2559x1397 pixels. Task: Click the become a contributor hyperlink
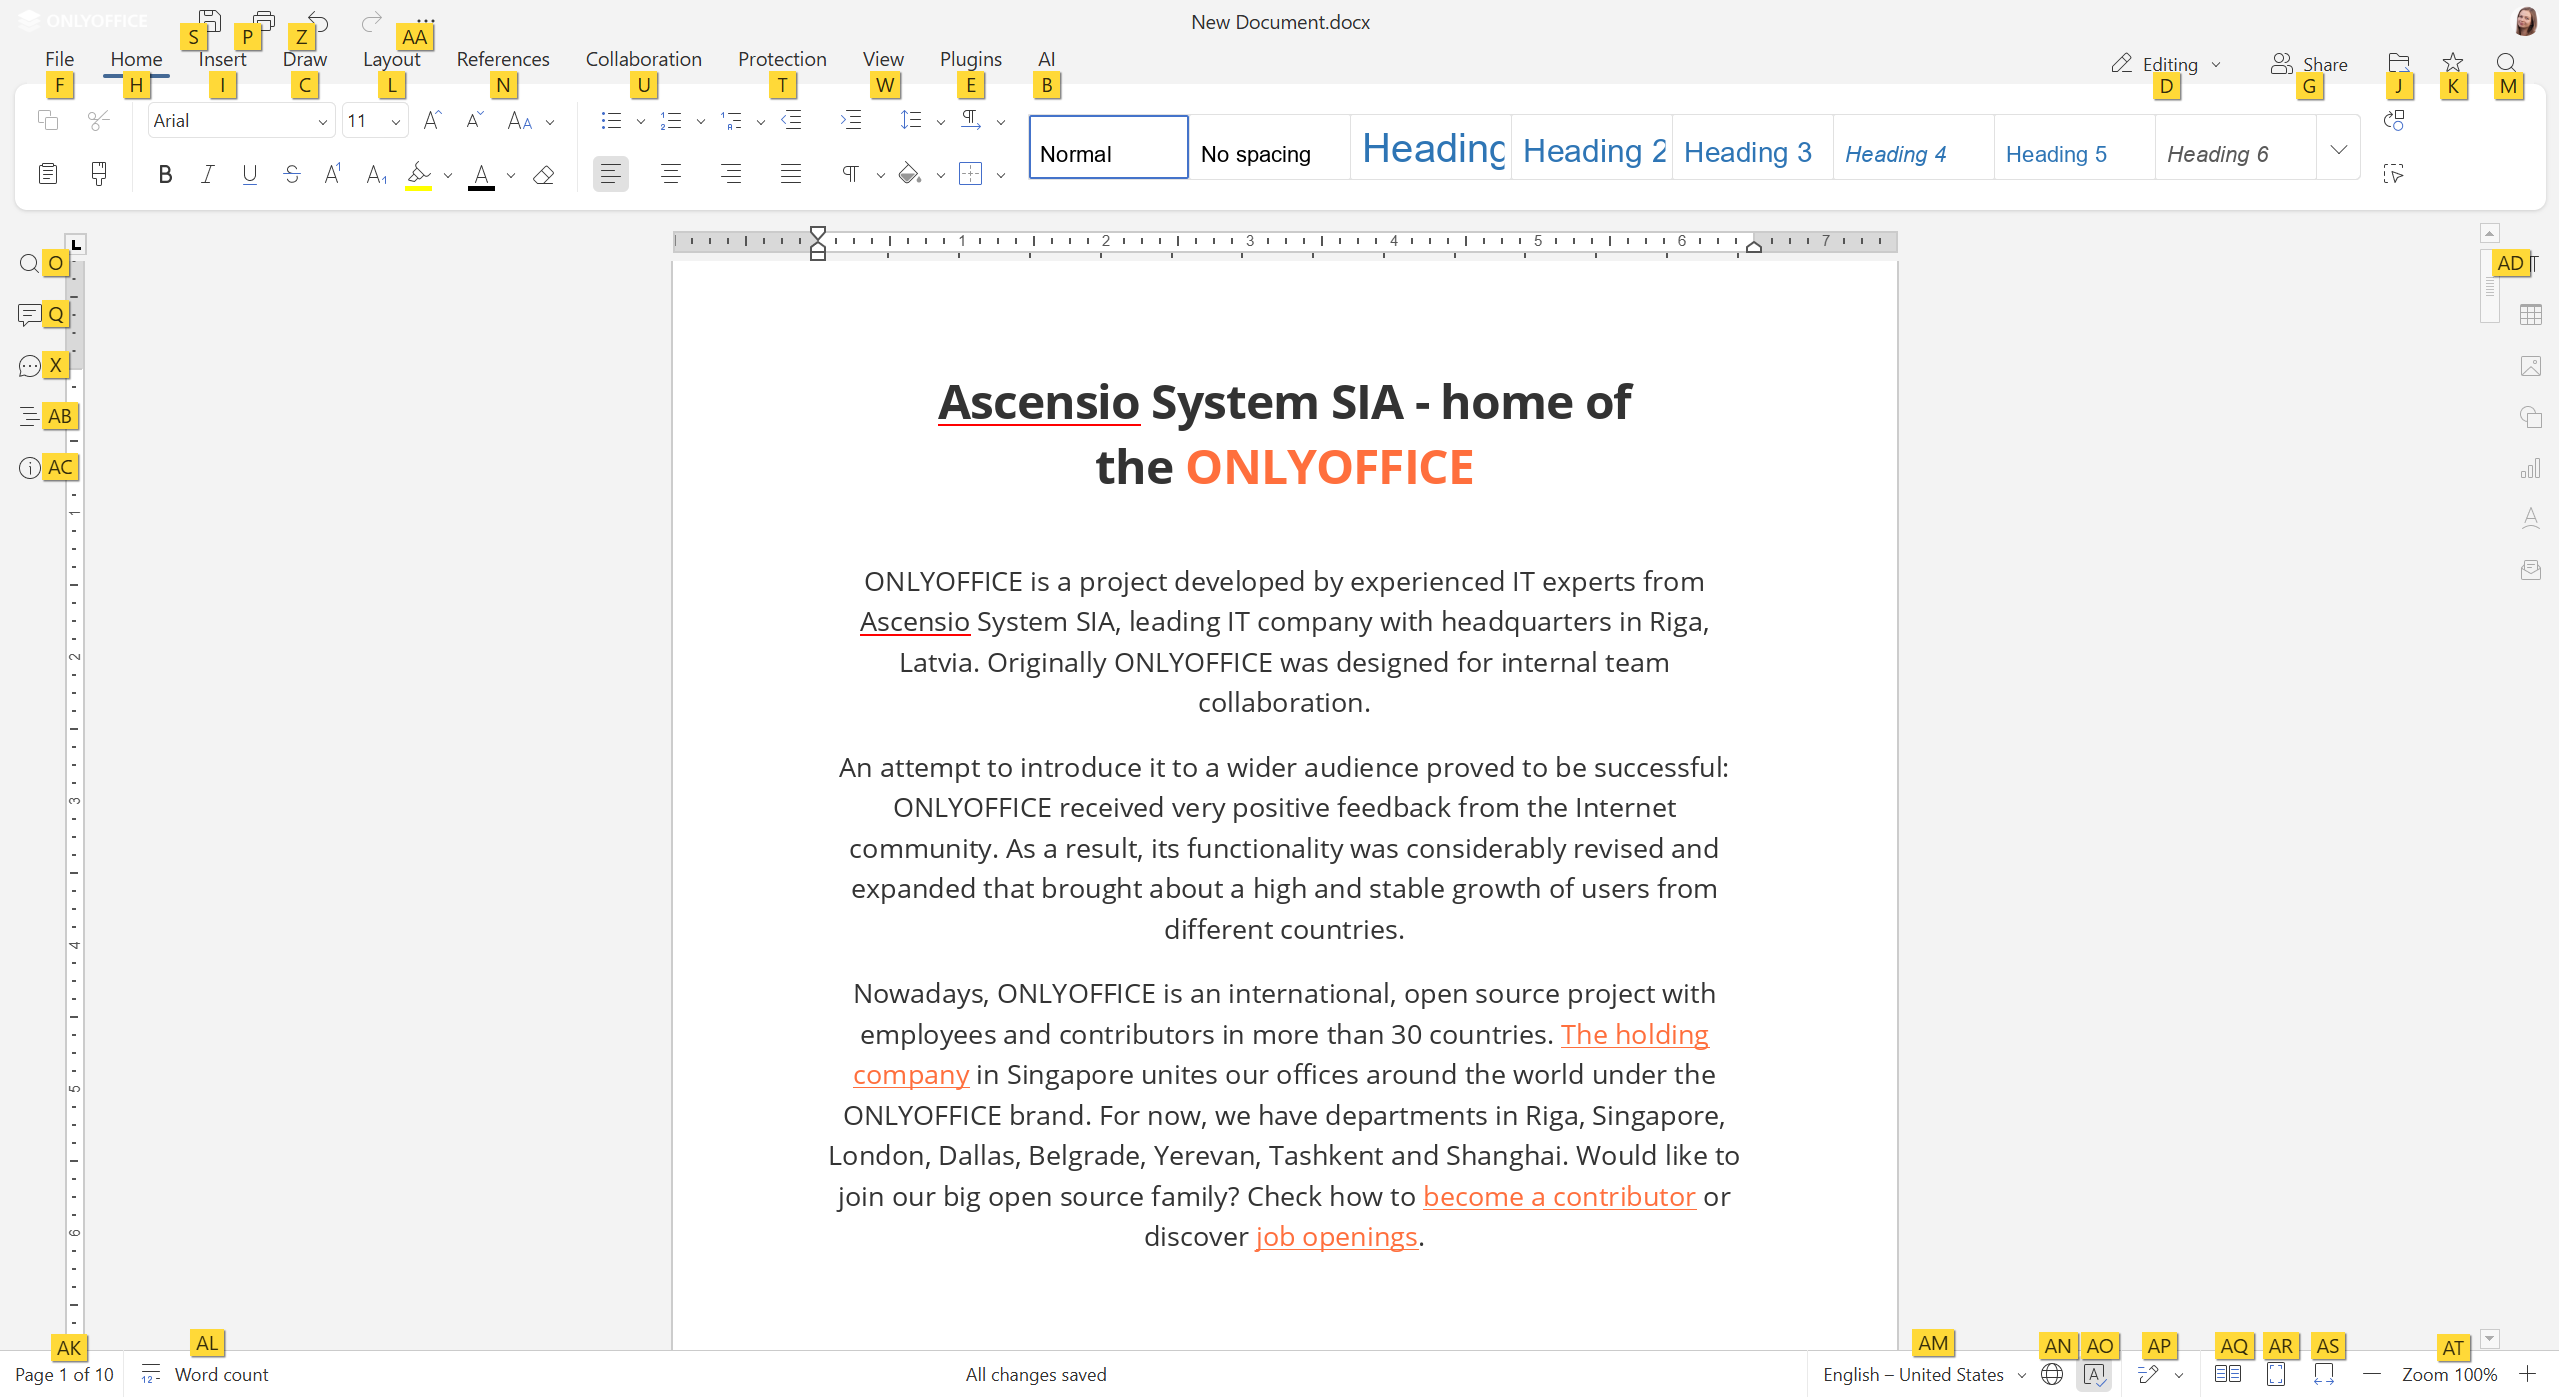[x=1558, y=1196]
